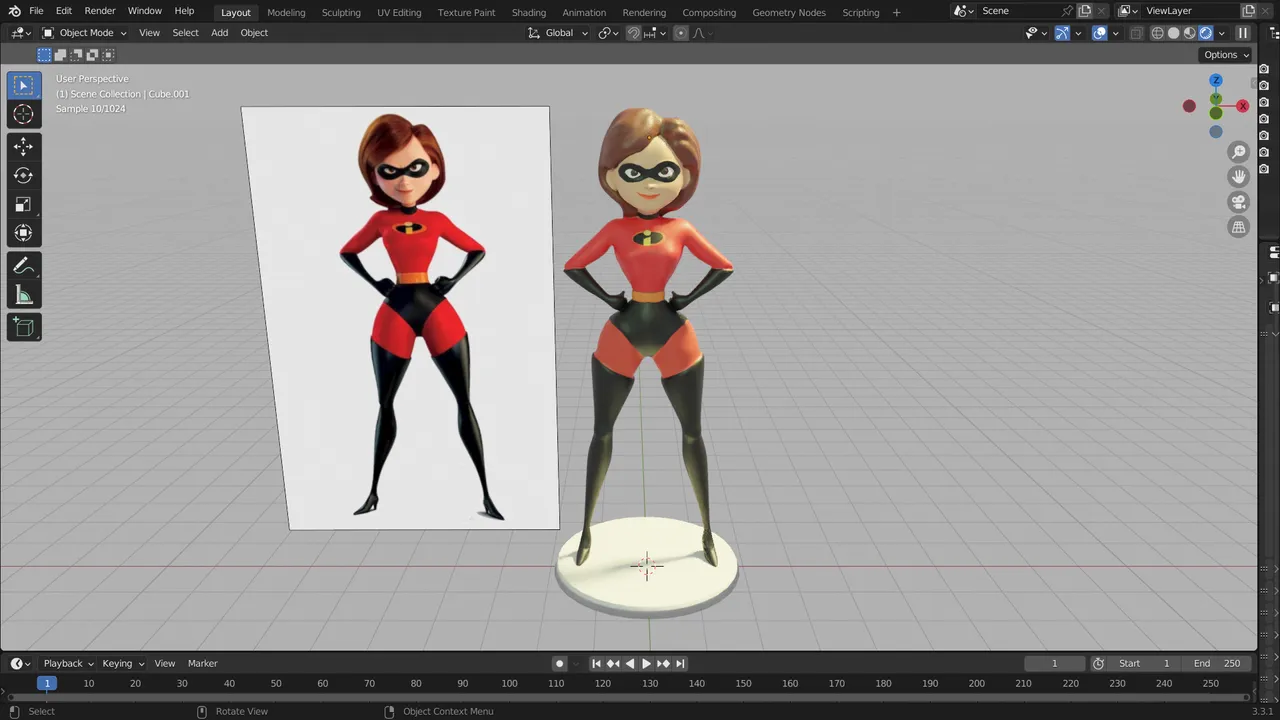The image size is (1280, 720).
Task: Open the pivot point dropdown
Action: [x=608, y=33]
